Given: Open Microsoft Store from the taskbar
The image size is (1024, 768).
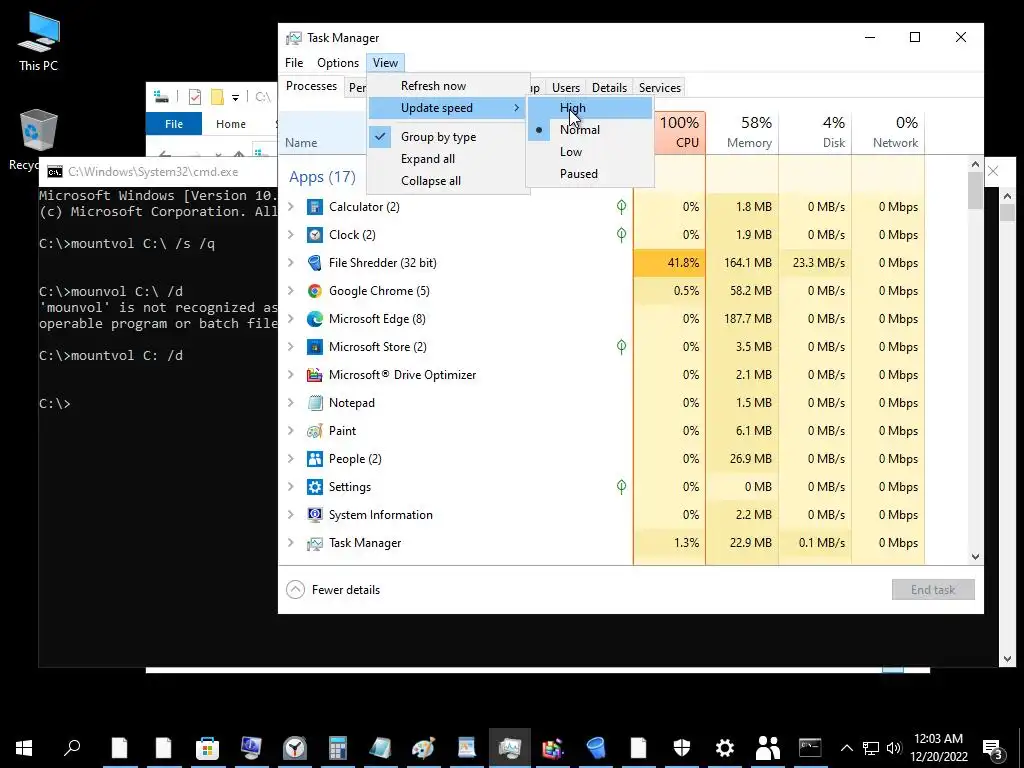Looking at the screenshot, I should pos(207,748).
